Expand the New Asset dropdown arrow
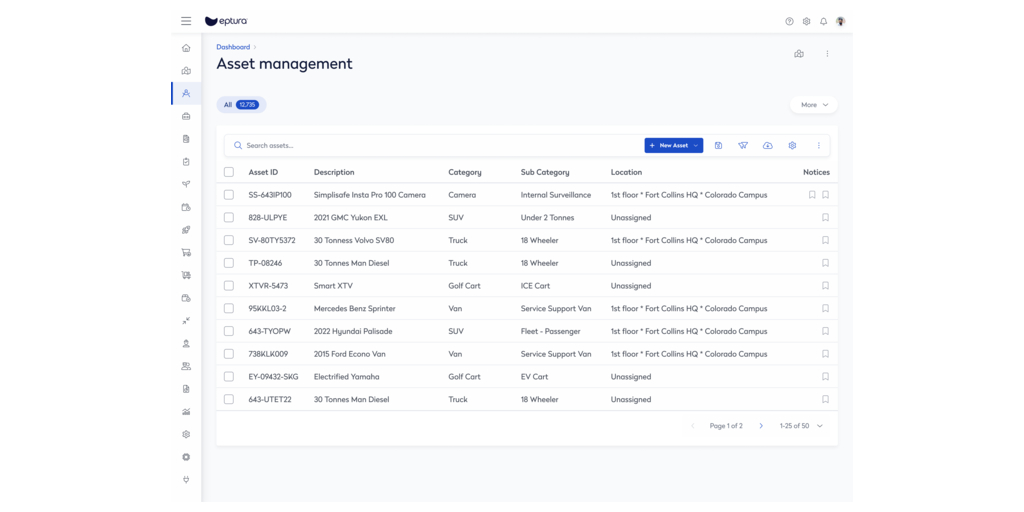The width and height of the screenshot is (1024, 512). tap(696, 146)
